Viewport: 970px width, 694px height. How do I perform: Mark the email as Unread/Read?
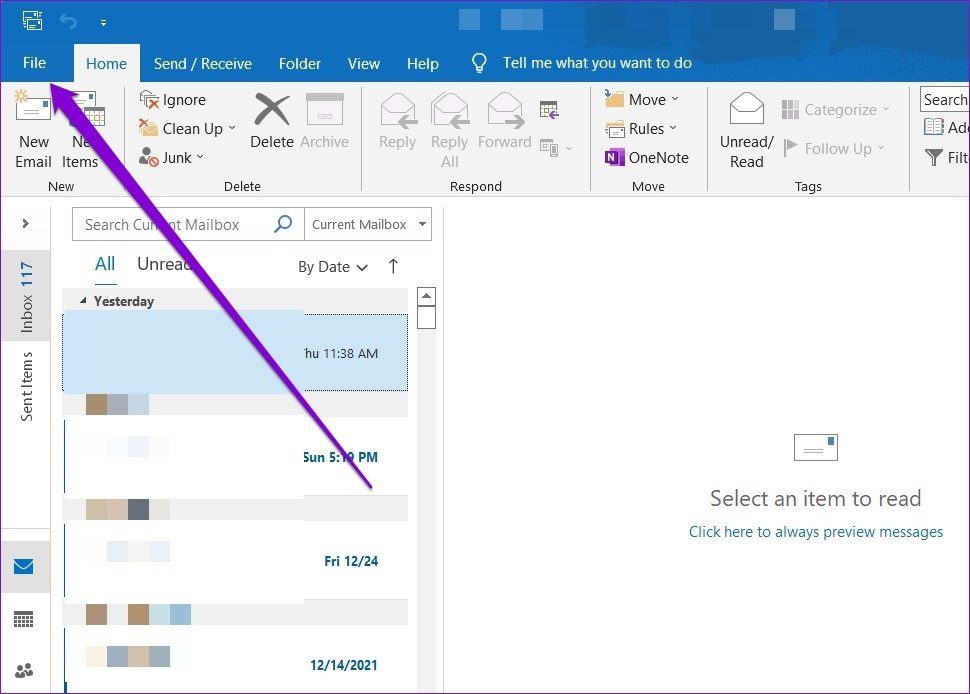pos(746,128)
